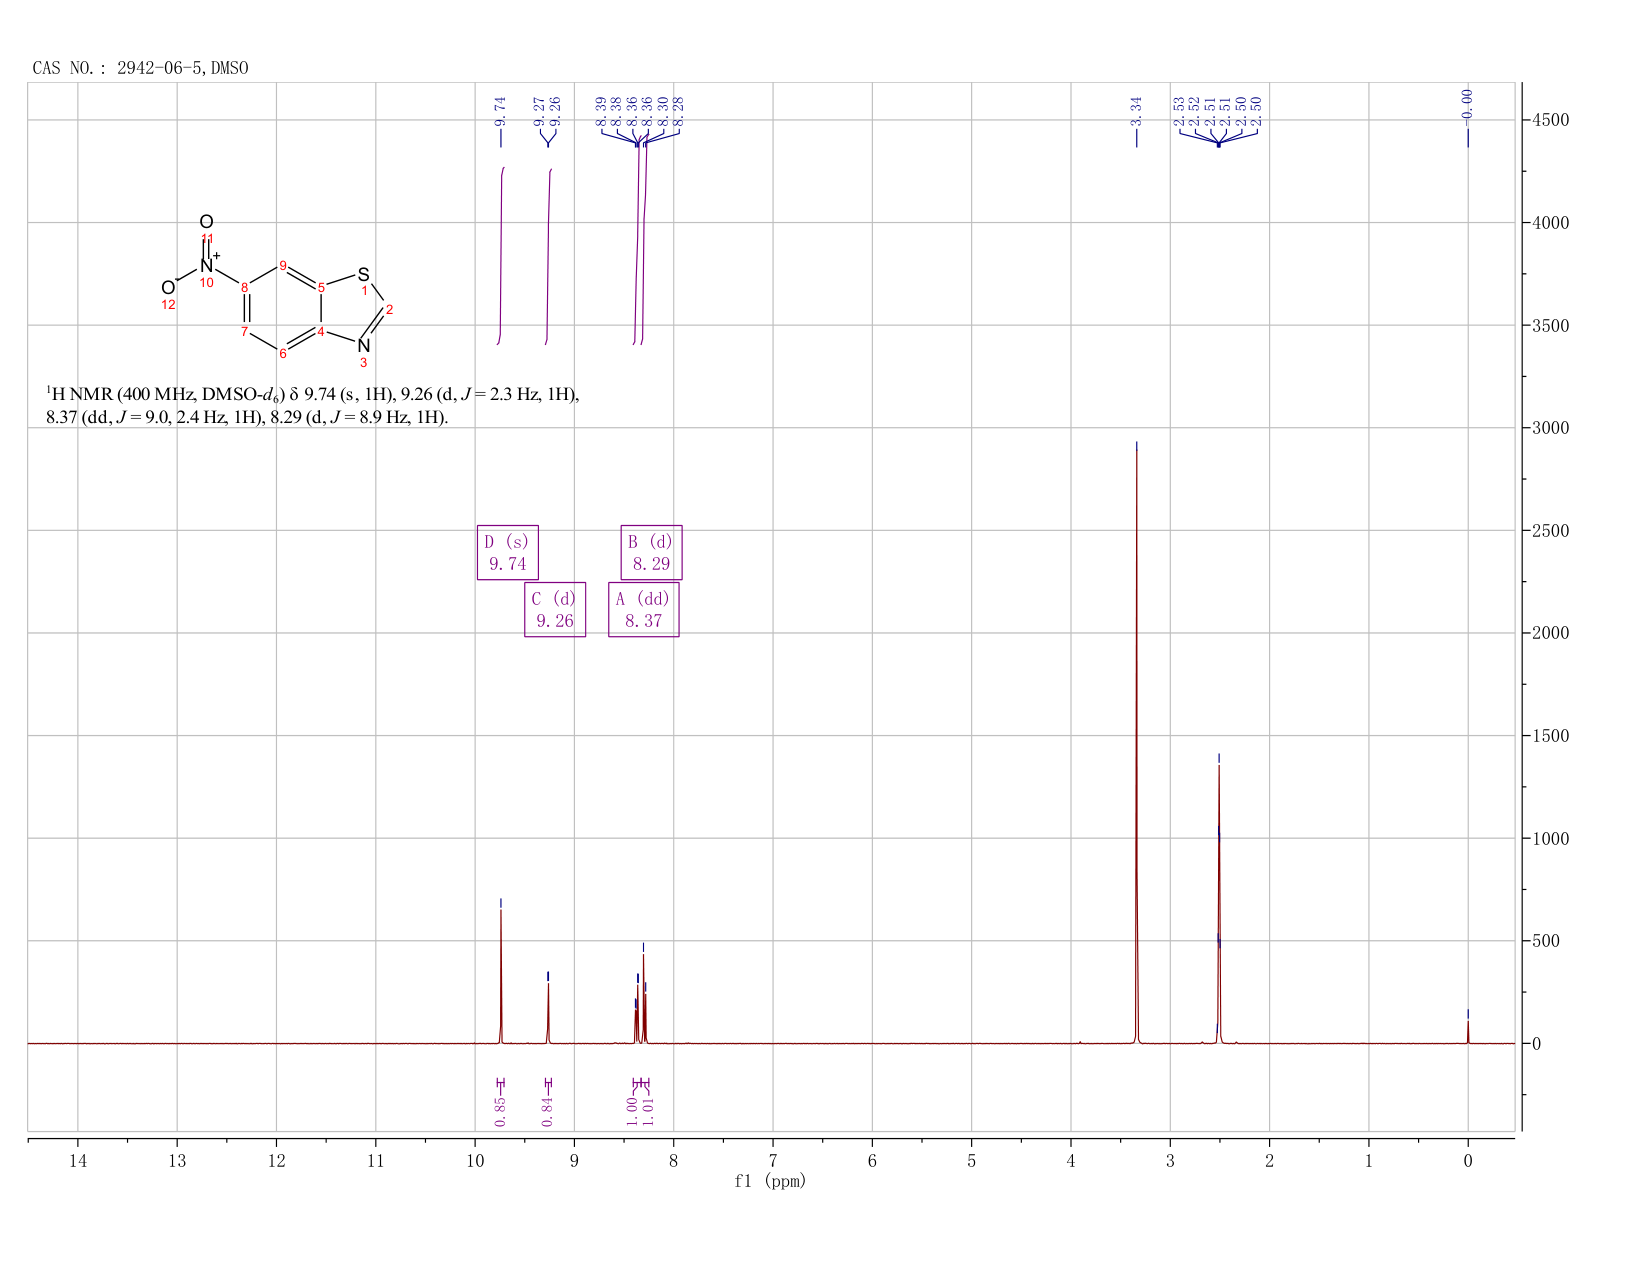Screen dimensions: 1650x1275
Task: Click the x-axis tick label 3
Action: click(x=1170, y=1161)
